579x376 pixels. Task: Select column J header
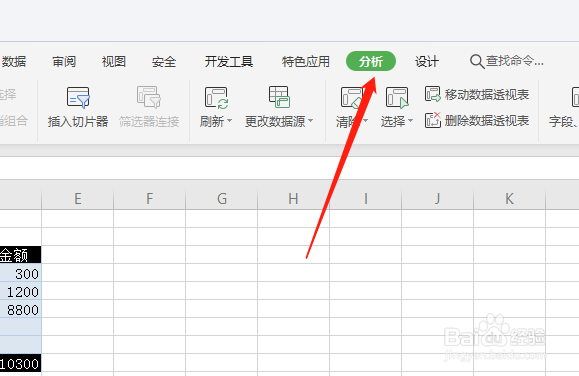438,199
